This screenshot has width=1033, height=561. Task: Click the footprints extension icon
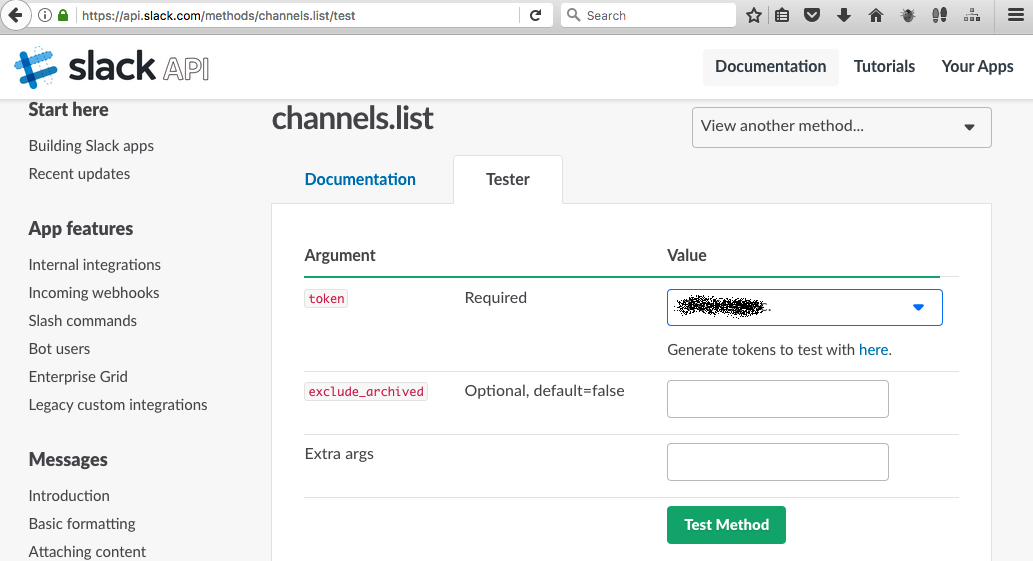[x=939, y=15]
